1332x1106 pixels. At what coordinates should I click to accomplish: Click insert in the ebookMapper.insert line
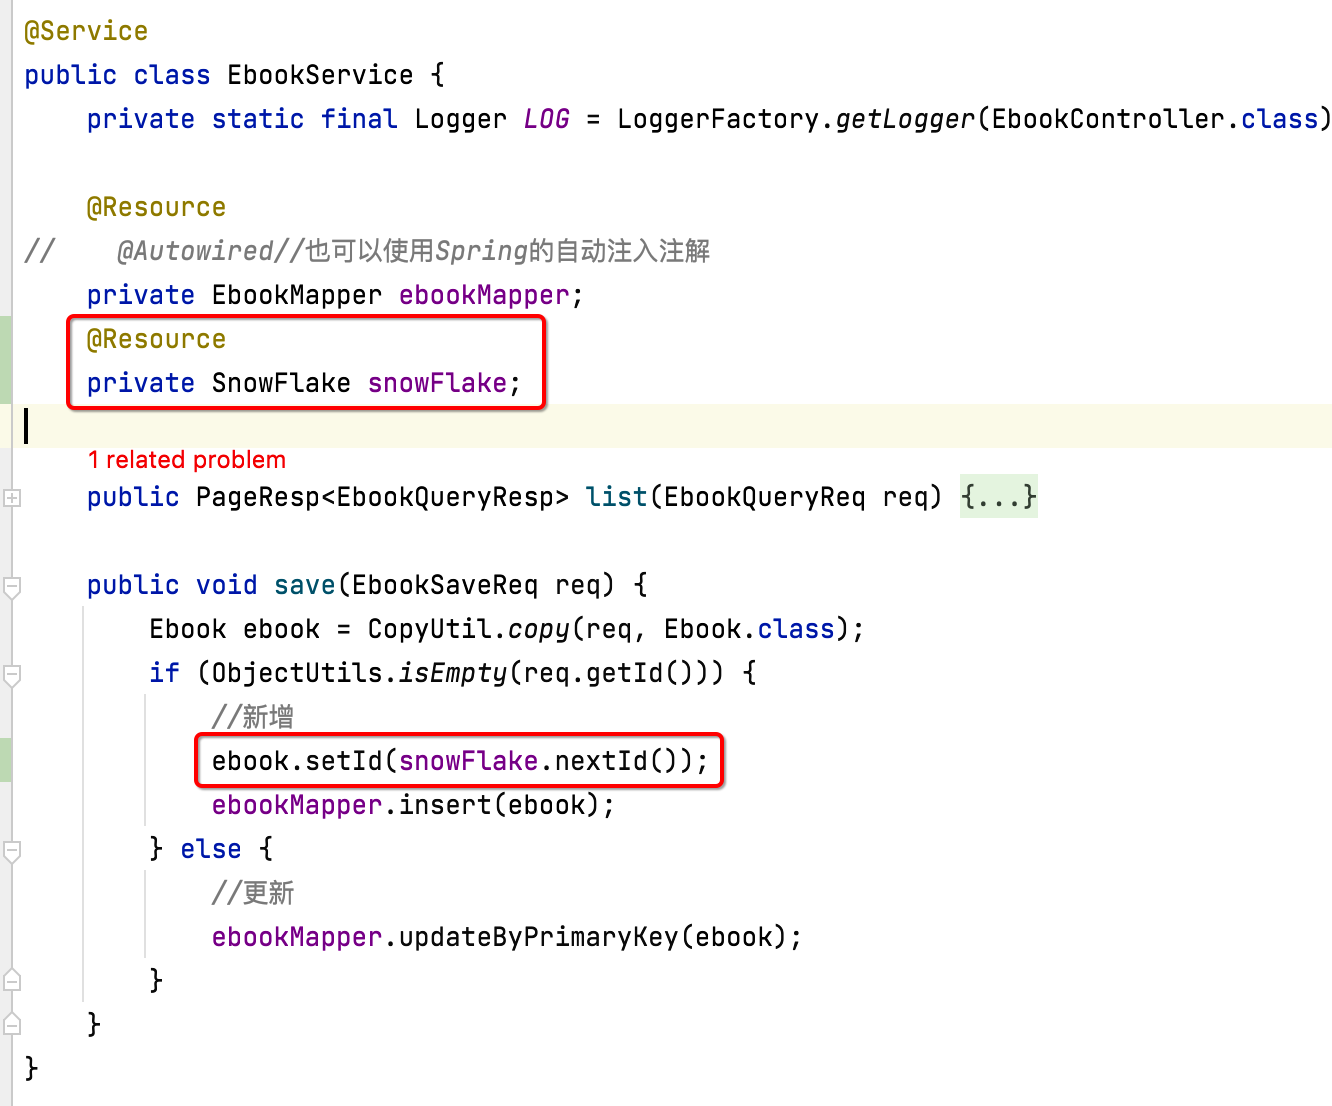[x=445, y=805]
